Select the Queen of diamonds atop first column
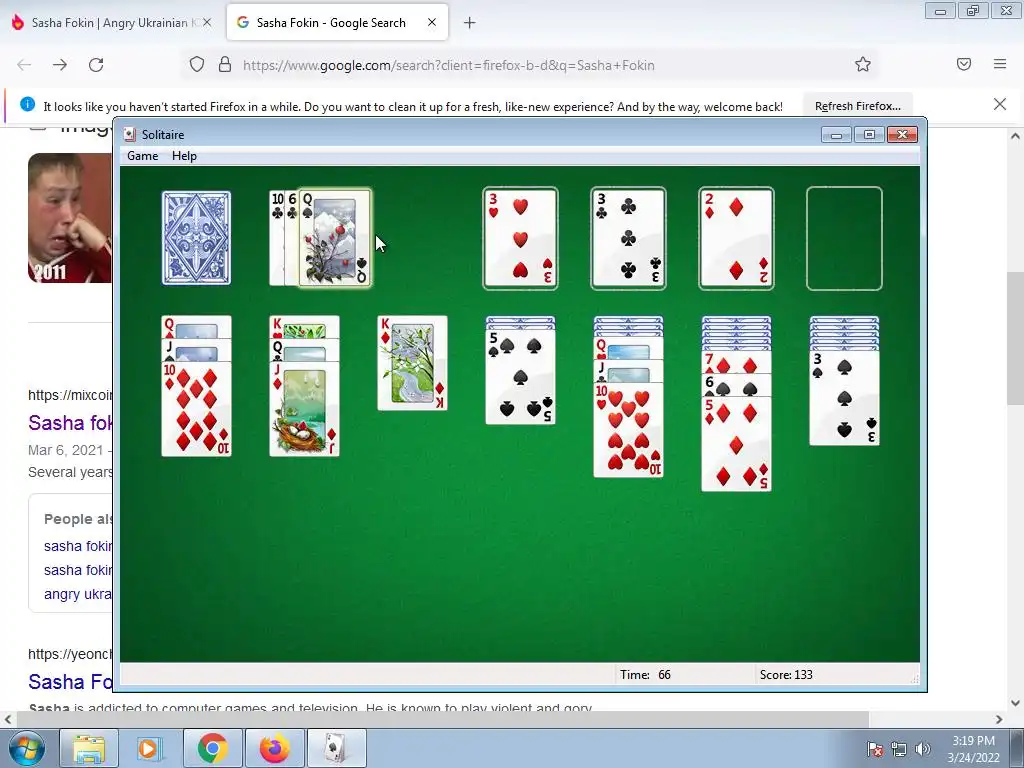 pyautogui.click(x=196, y=327)
